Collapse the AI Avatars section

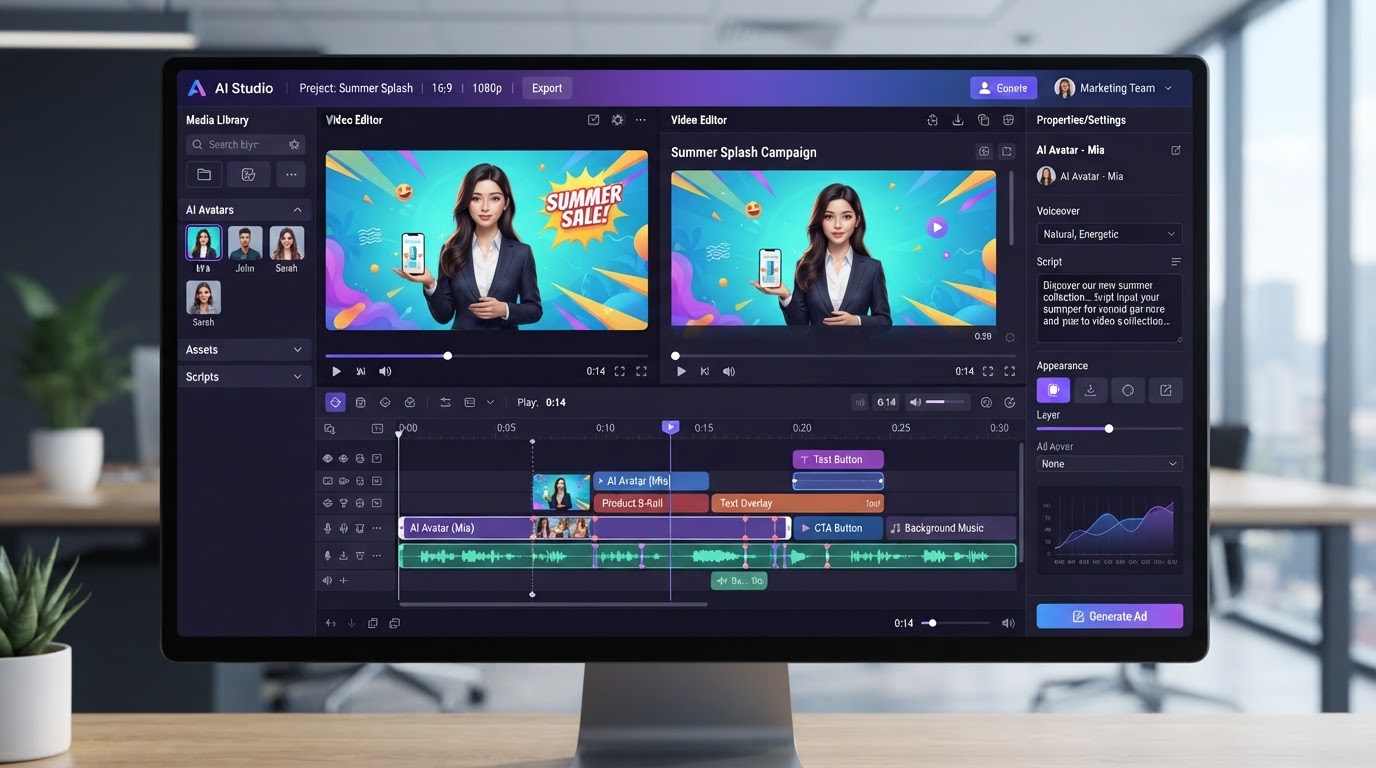pos(297,210)
